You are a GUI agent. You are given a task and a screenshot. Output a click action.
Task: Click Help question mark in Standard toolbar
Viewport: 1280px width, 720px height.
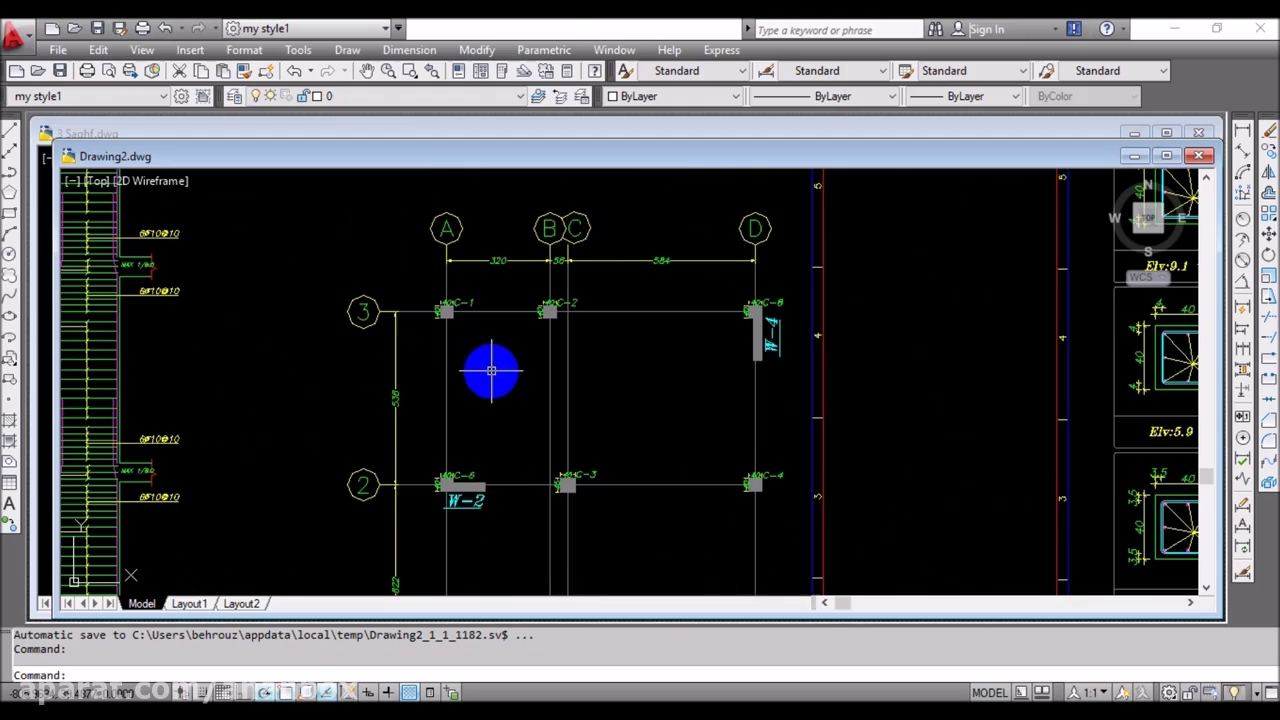point(595,71)
